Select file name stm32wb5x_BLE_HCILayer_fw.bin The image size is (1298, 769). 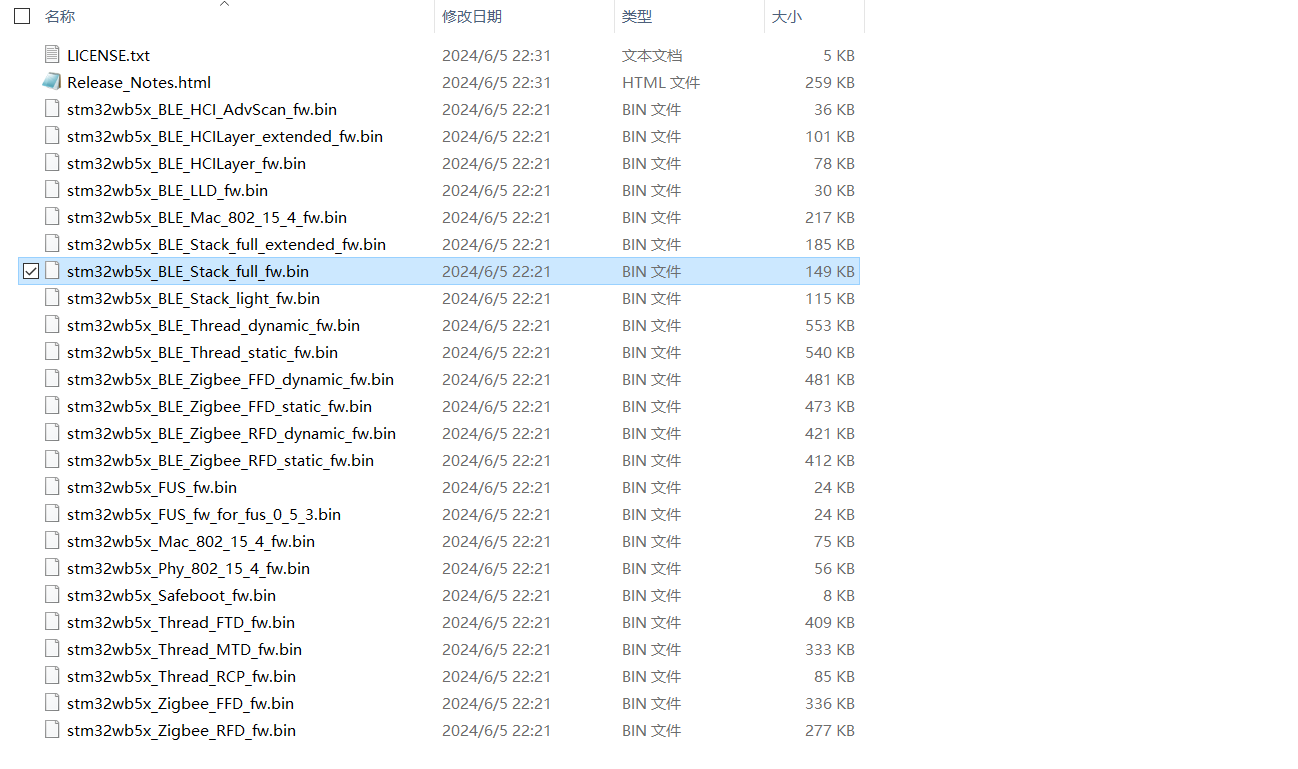[x=186, y=164]
